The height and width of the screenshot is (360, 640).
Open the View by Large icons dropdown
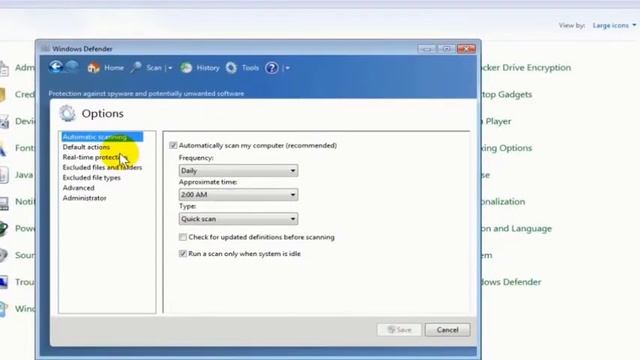pos(614,25)
